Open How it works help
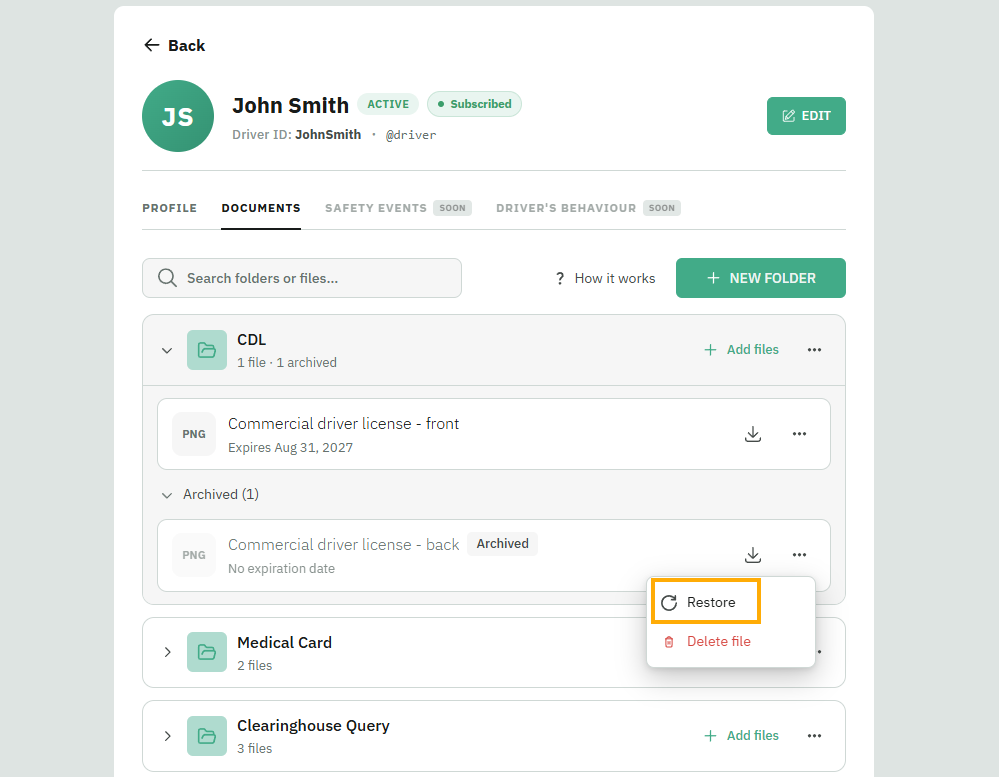The width and height of the screenshot is (999, 777). 605,278
